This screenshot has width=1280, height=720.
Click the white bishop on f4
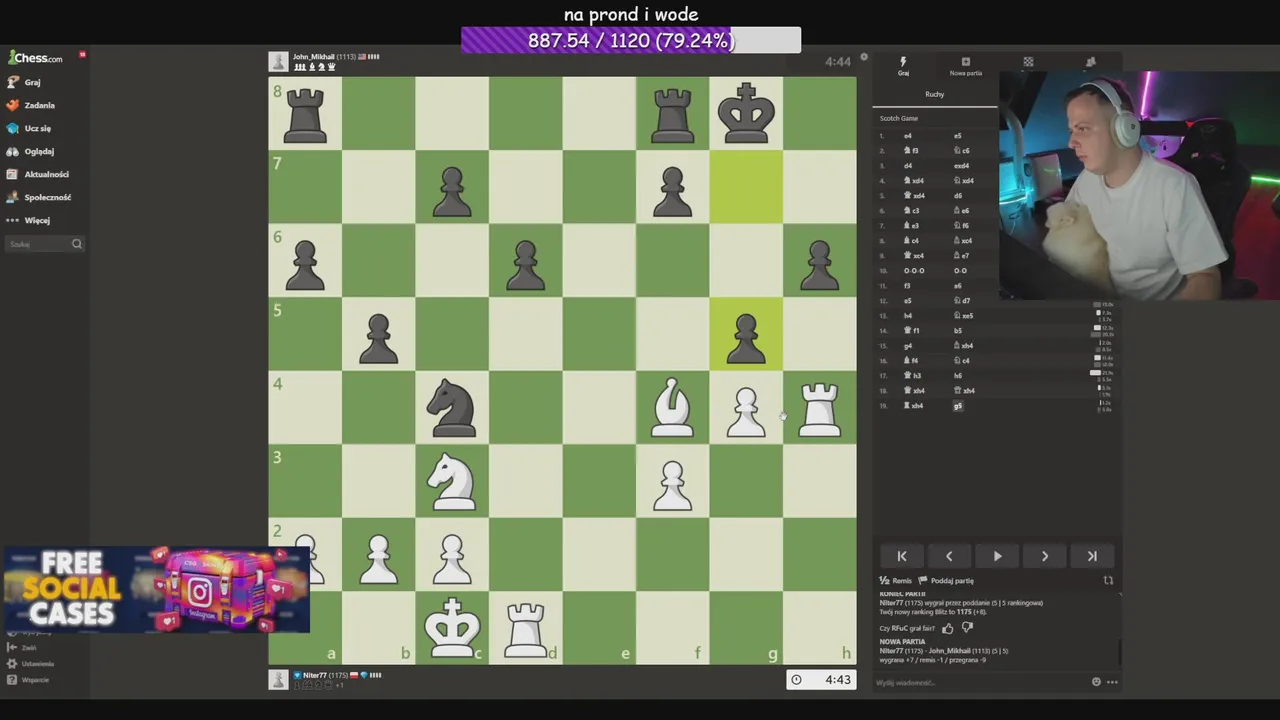point(672,407)
